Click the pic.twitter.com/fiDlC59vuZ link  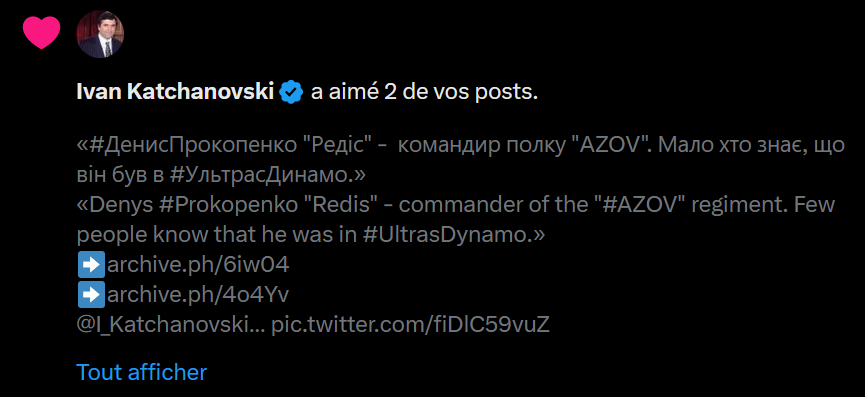(410, 325)
